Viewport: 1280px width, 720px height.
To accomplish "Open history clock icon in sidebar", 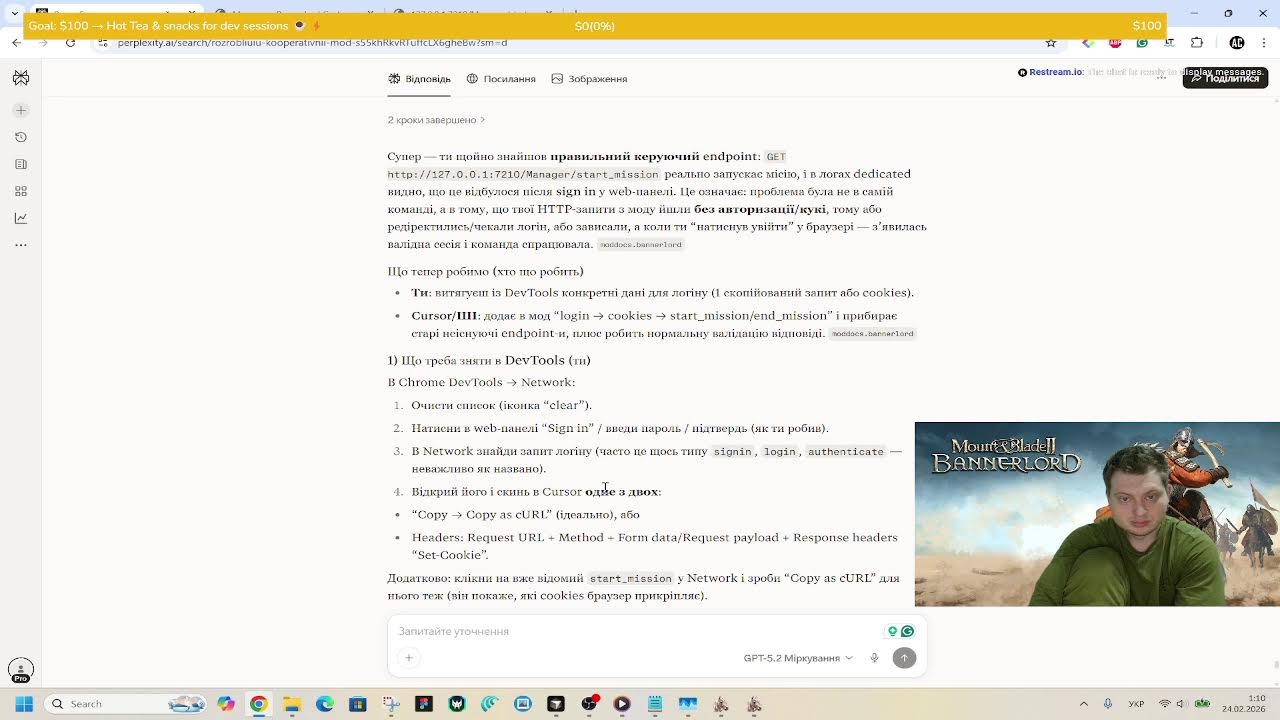I will pos(21,137).
